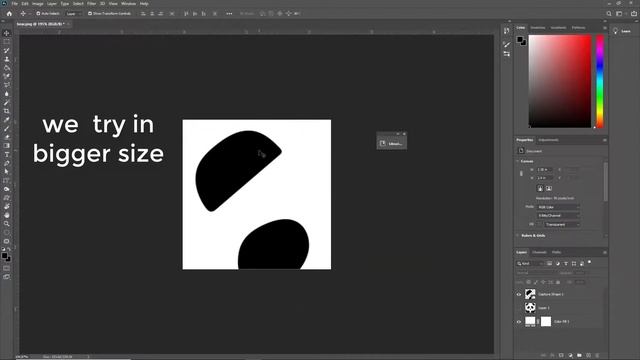This screenshot has width=640, height=360.
Task: Click the Share icon in the top-right corner
Action: [x=634, y=13]
